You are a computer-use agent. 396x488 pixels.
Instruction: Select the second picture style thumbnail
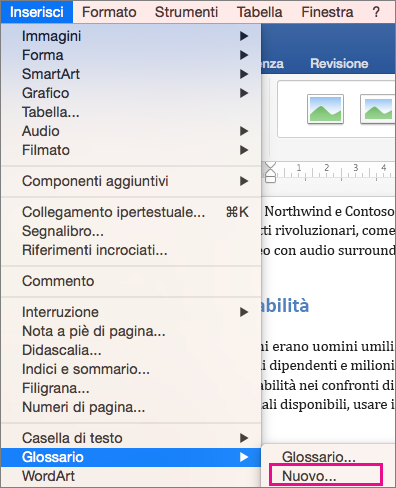tap(378, 109)
